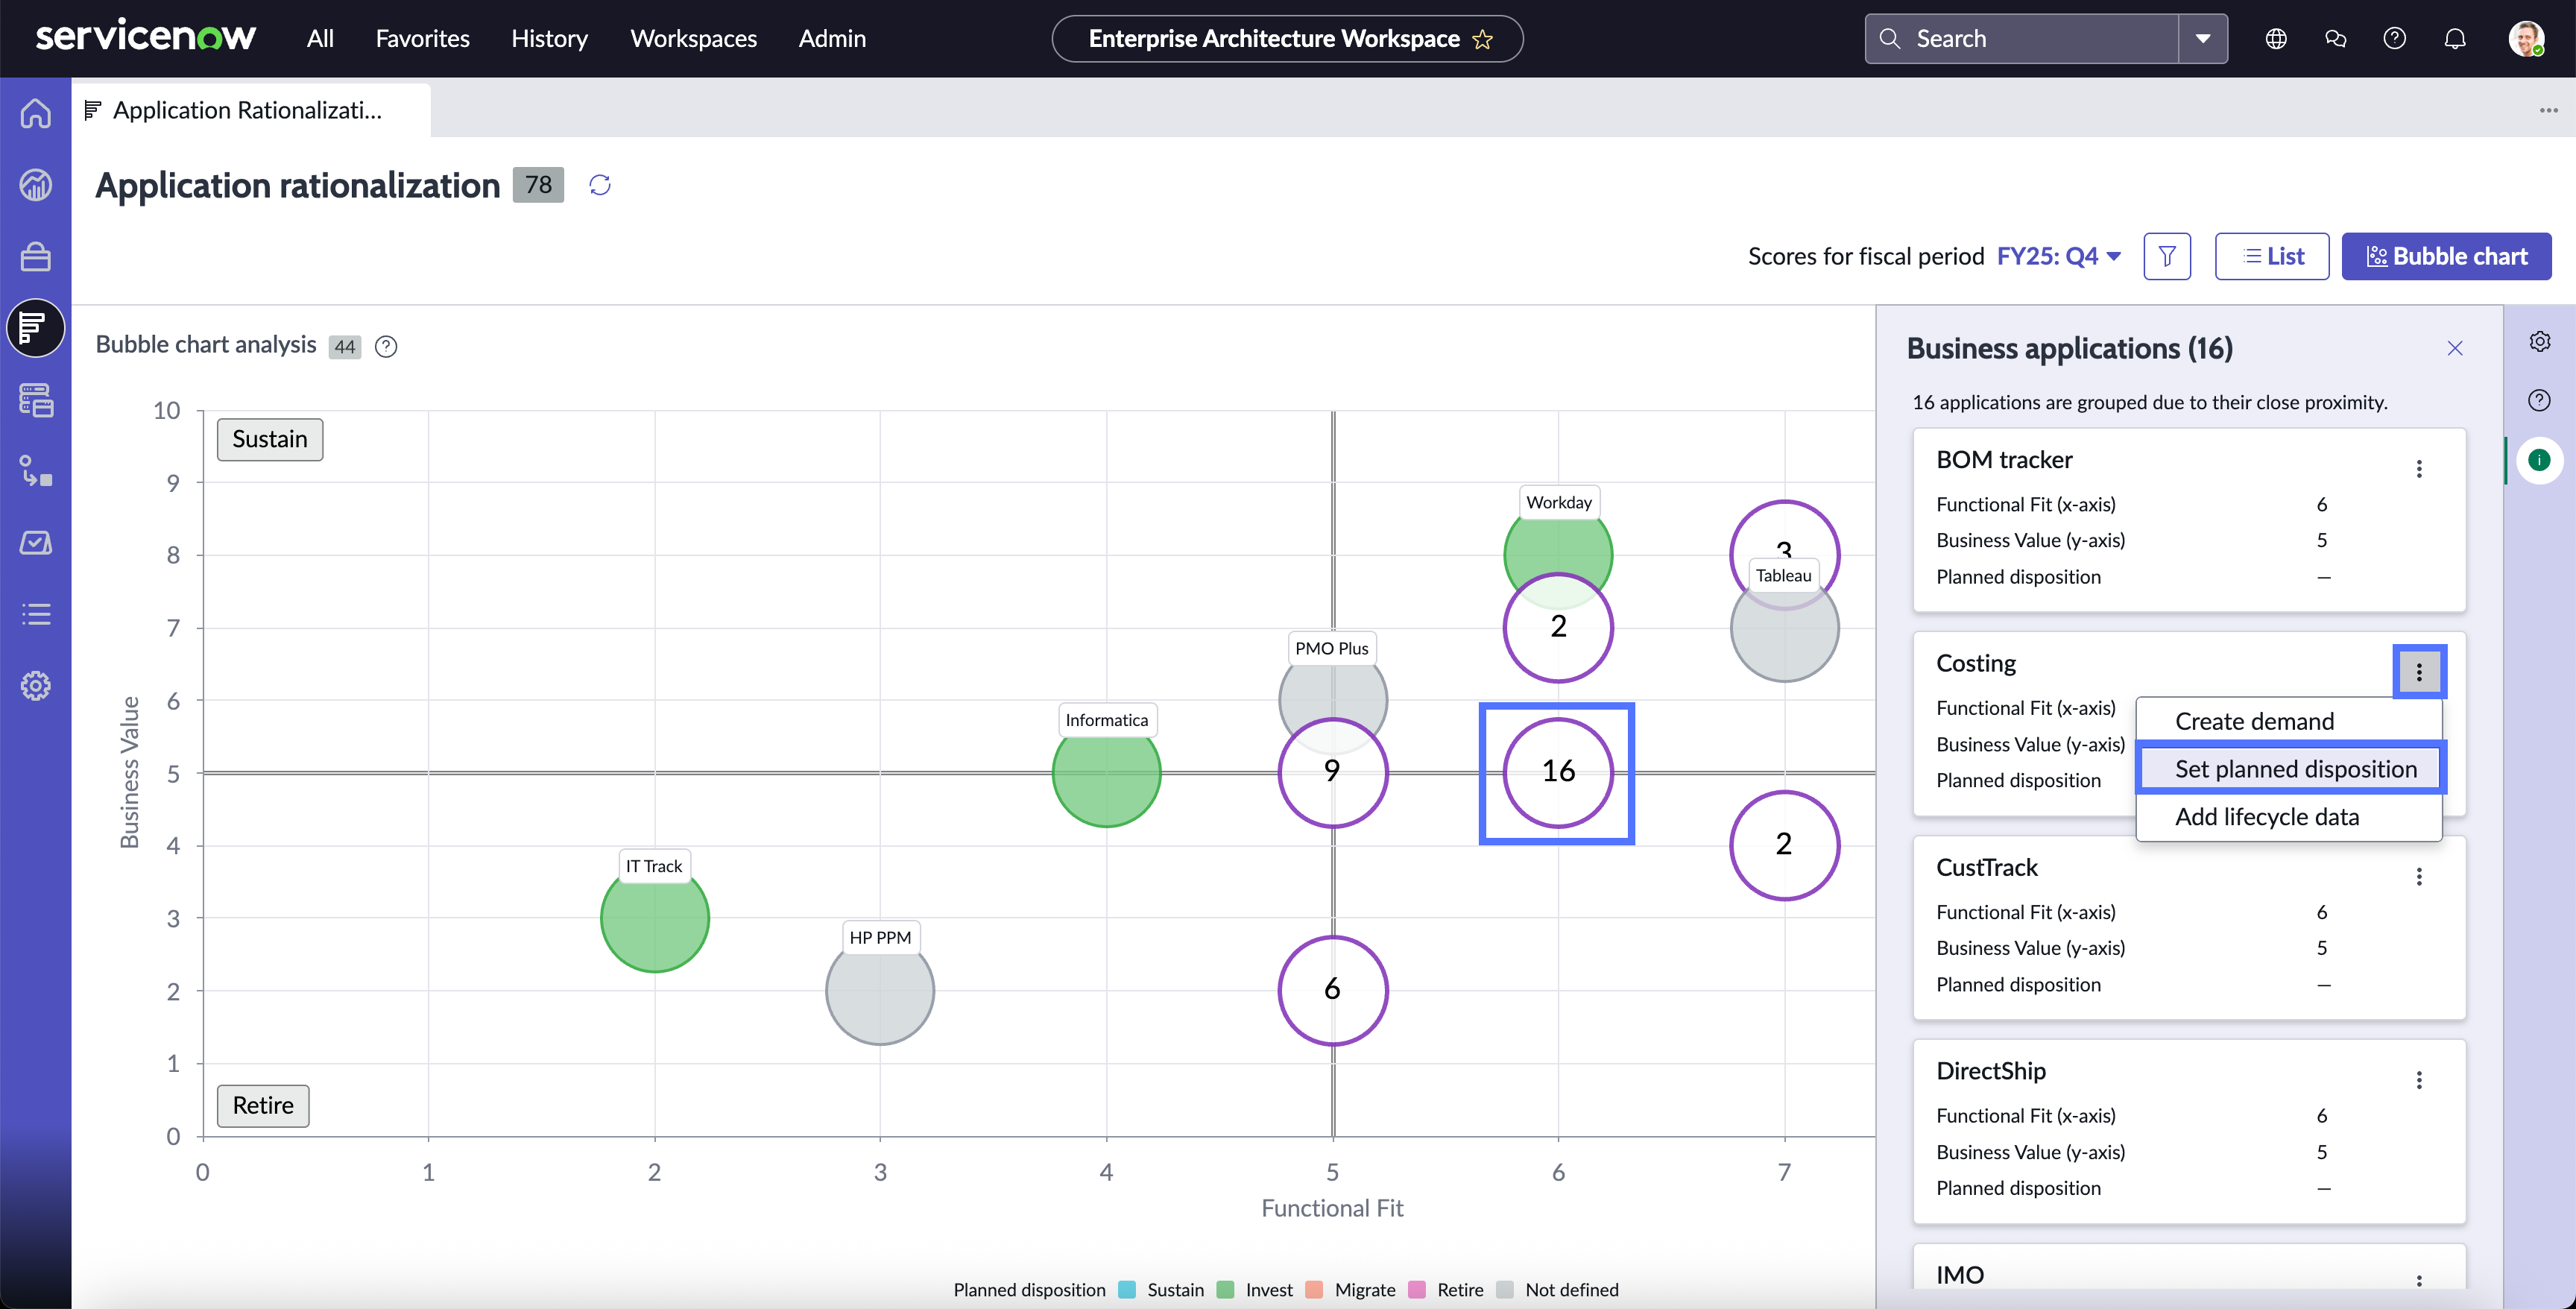
Task: Click the Retire quadrant label
Action: 263,1105
